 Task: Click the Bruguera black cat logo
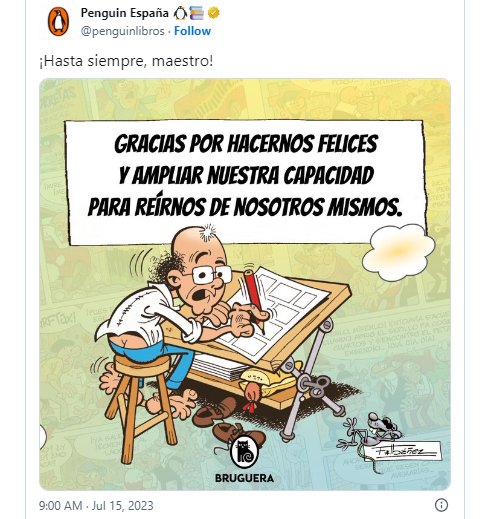coord(244,453)
